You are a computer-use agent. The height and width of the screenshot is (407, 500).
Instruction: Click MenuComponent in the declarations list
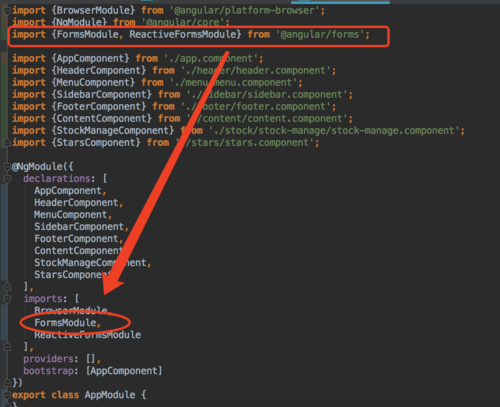pyautogui.click(x=71, y=214)
